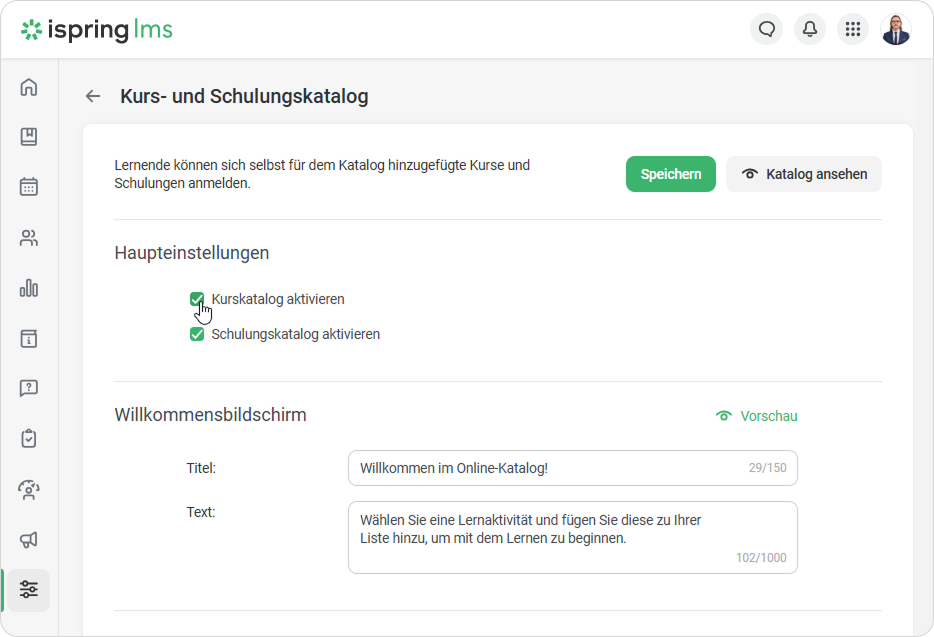This screenshot has width=934, height=637.
Task: Click the settings sliders sidebar icon
Action: click(x=29, y=590)
